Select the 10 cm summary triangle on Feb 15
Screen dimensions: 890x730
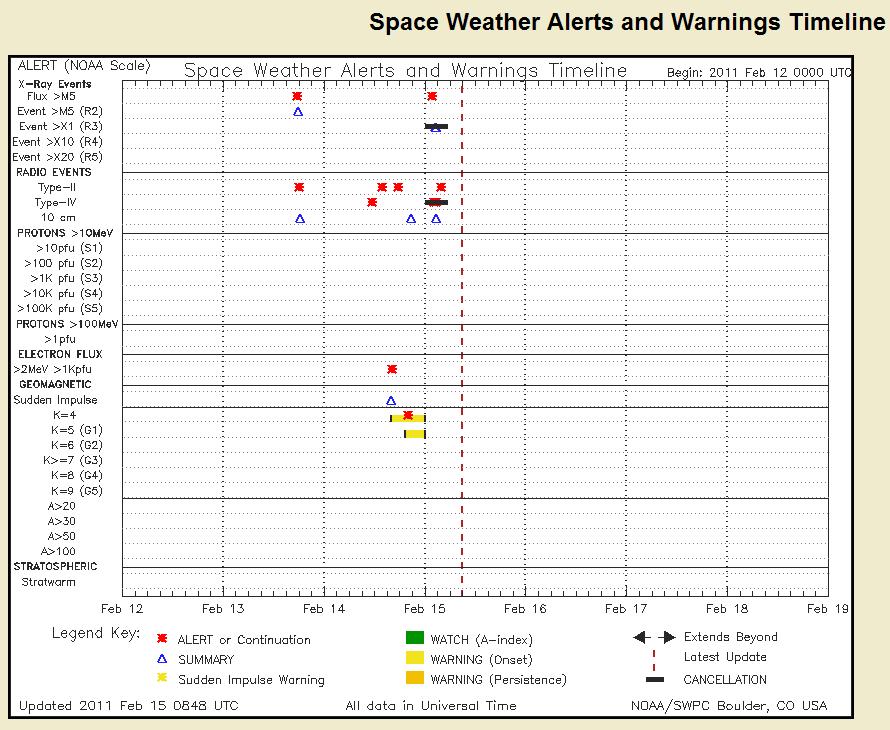coord(436,219)
